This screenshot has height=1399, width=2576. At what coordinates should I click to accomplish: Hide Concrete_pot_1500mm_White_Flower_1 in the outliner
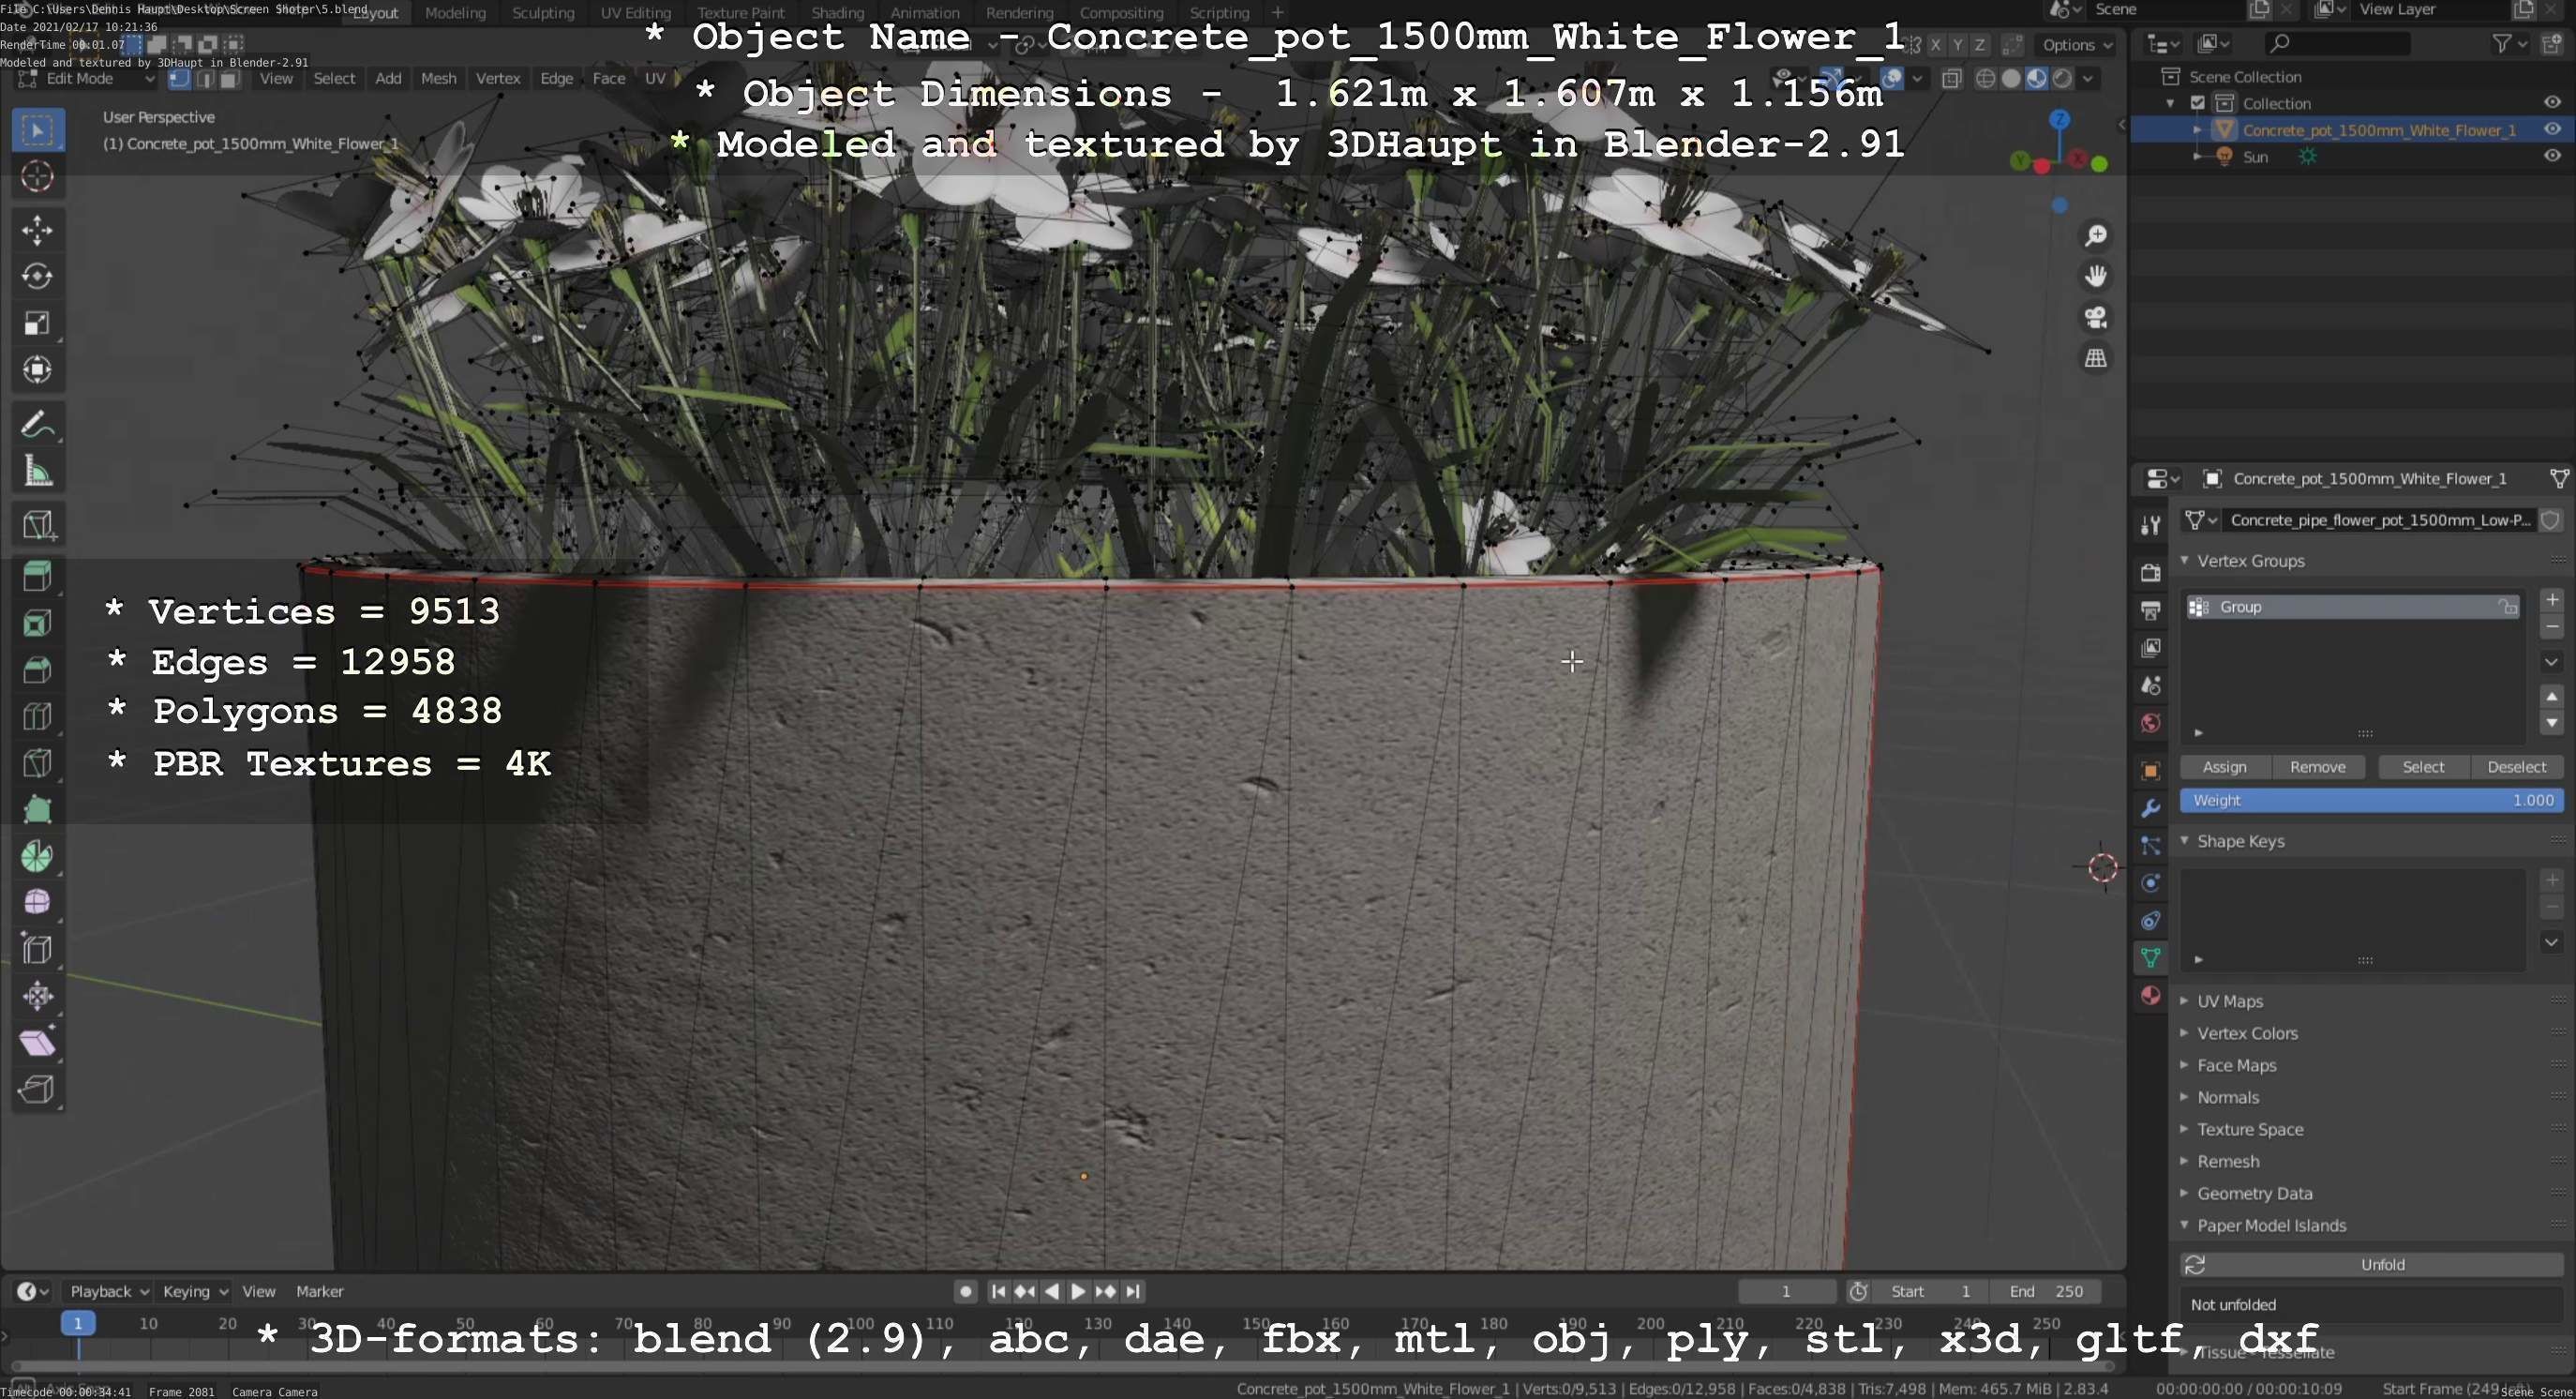[2551, 129]
